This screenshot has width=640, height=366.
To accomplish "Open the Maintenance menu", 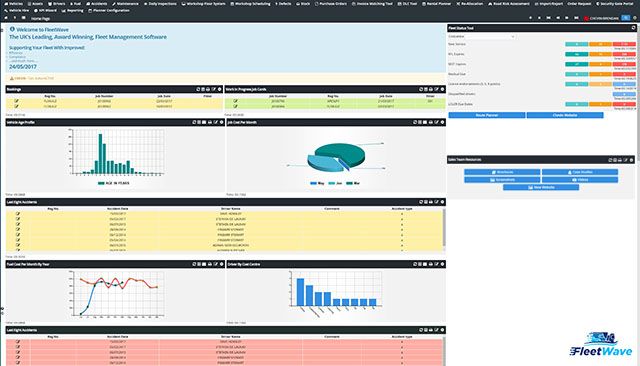I will coord(126,4).
